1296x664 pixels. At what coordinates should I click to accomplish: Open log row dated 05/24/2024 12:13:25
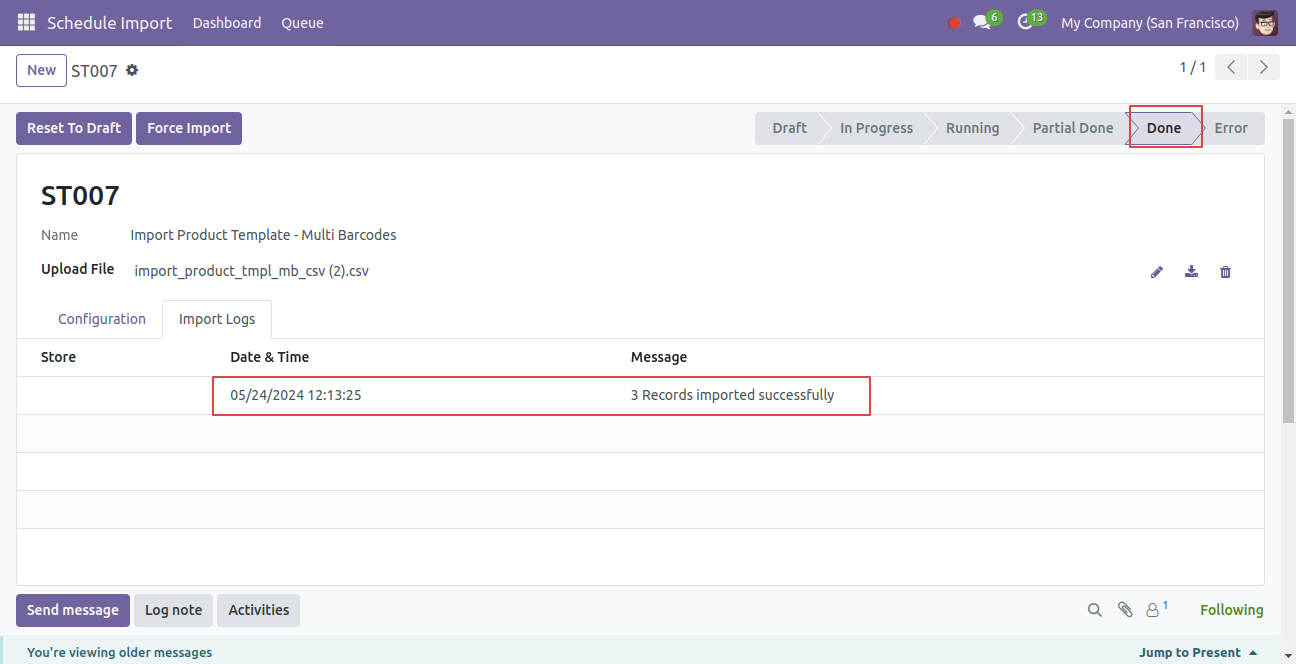click(x=640, y=395)
